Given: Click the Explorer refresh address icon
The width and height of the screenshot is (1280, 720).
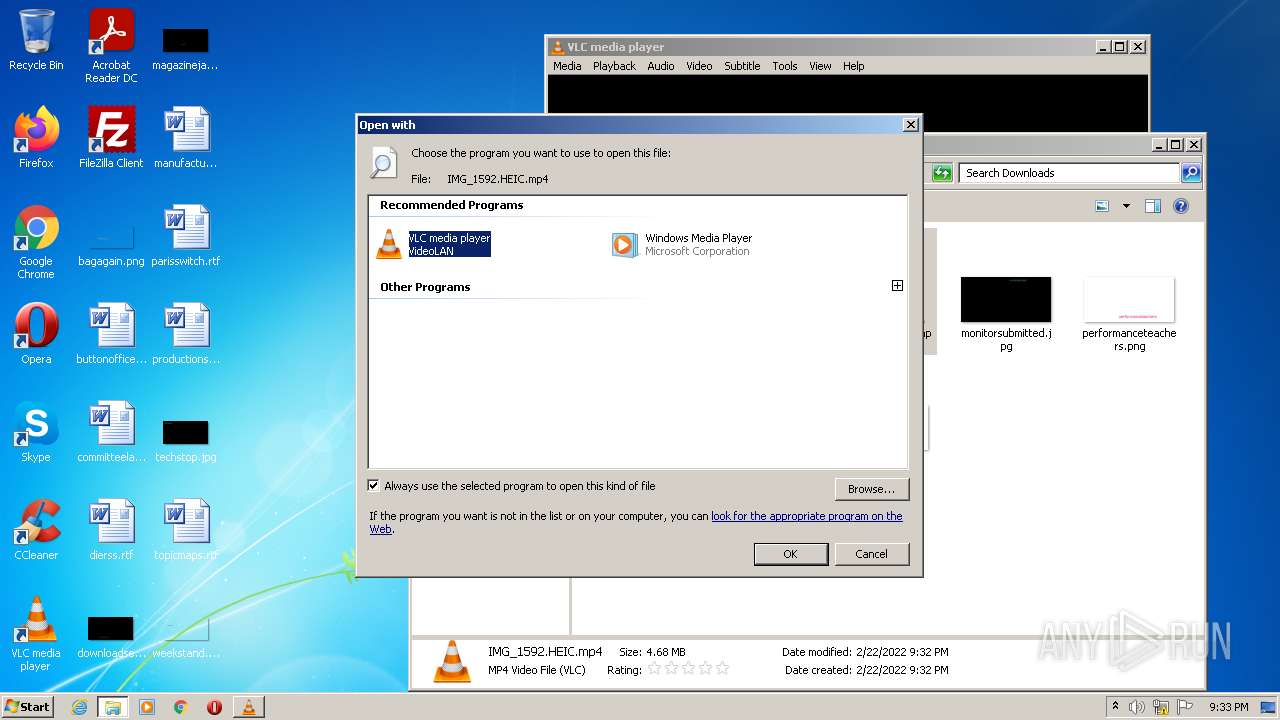Looking at the screenshot, I should 942,173.
